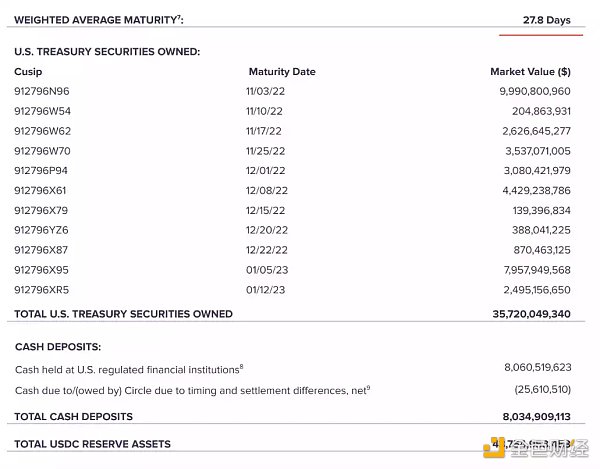Select the 27.8 Days value

(x=546, y=20)
